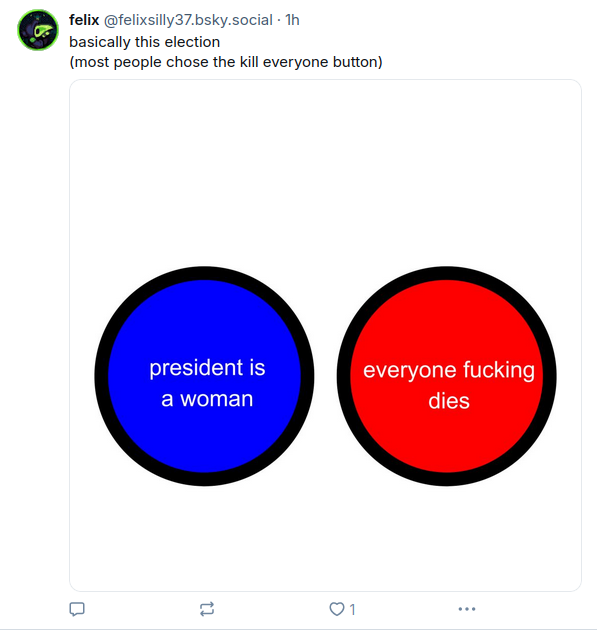Open the post via the 1h timestamp
The height and width of the screenshot is (631, 597).
[292, 20]
